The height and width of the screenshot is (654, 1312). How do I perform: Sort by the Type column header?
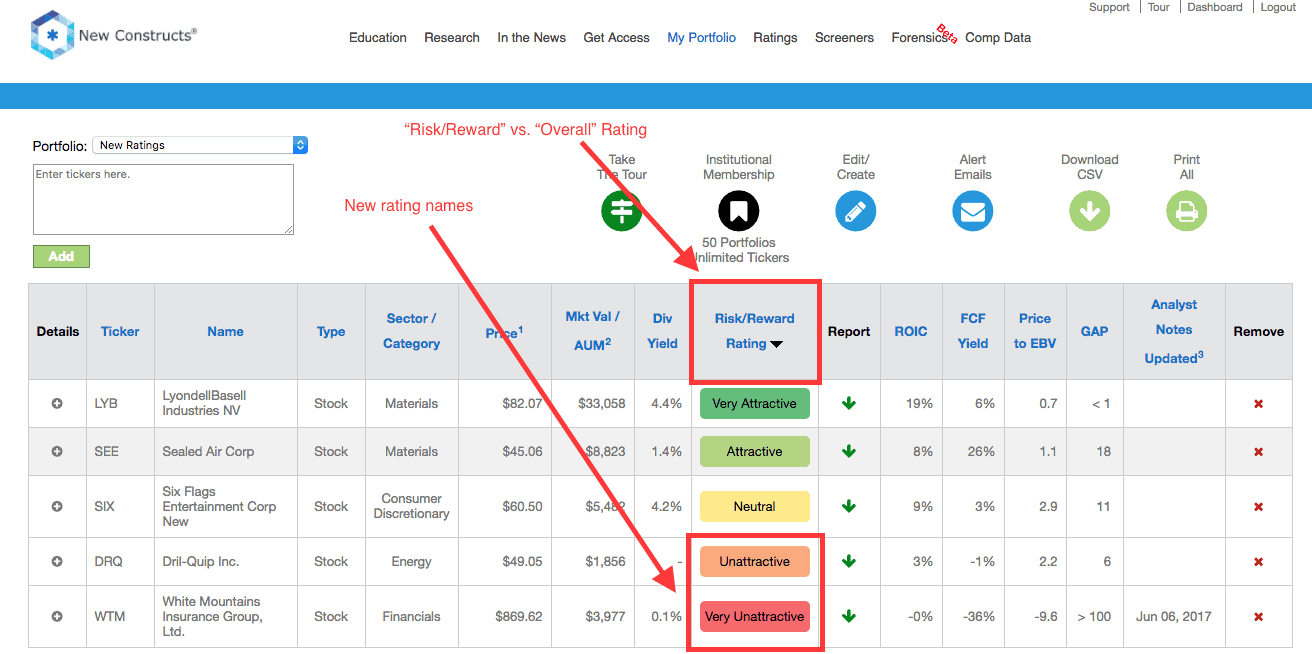[x=331, y=331]
